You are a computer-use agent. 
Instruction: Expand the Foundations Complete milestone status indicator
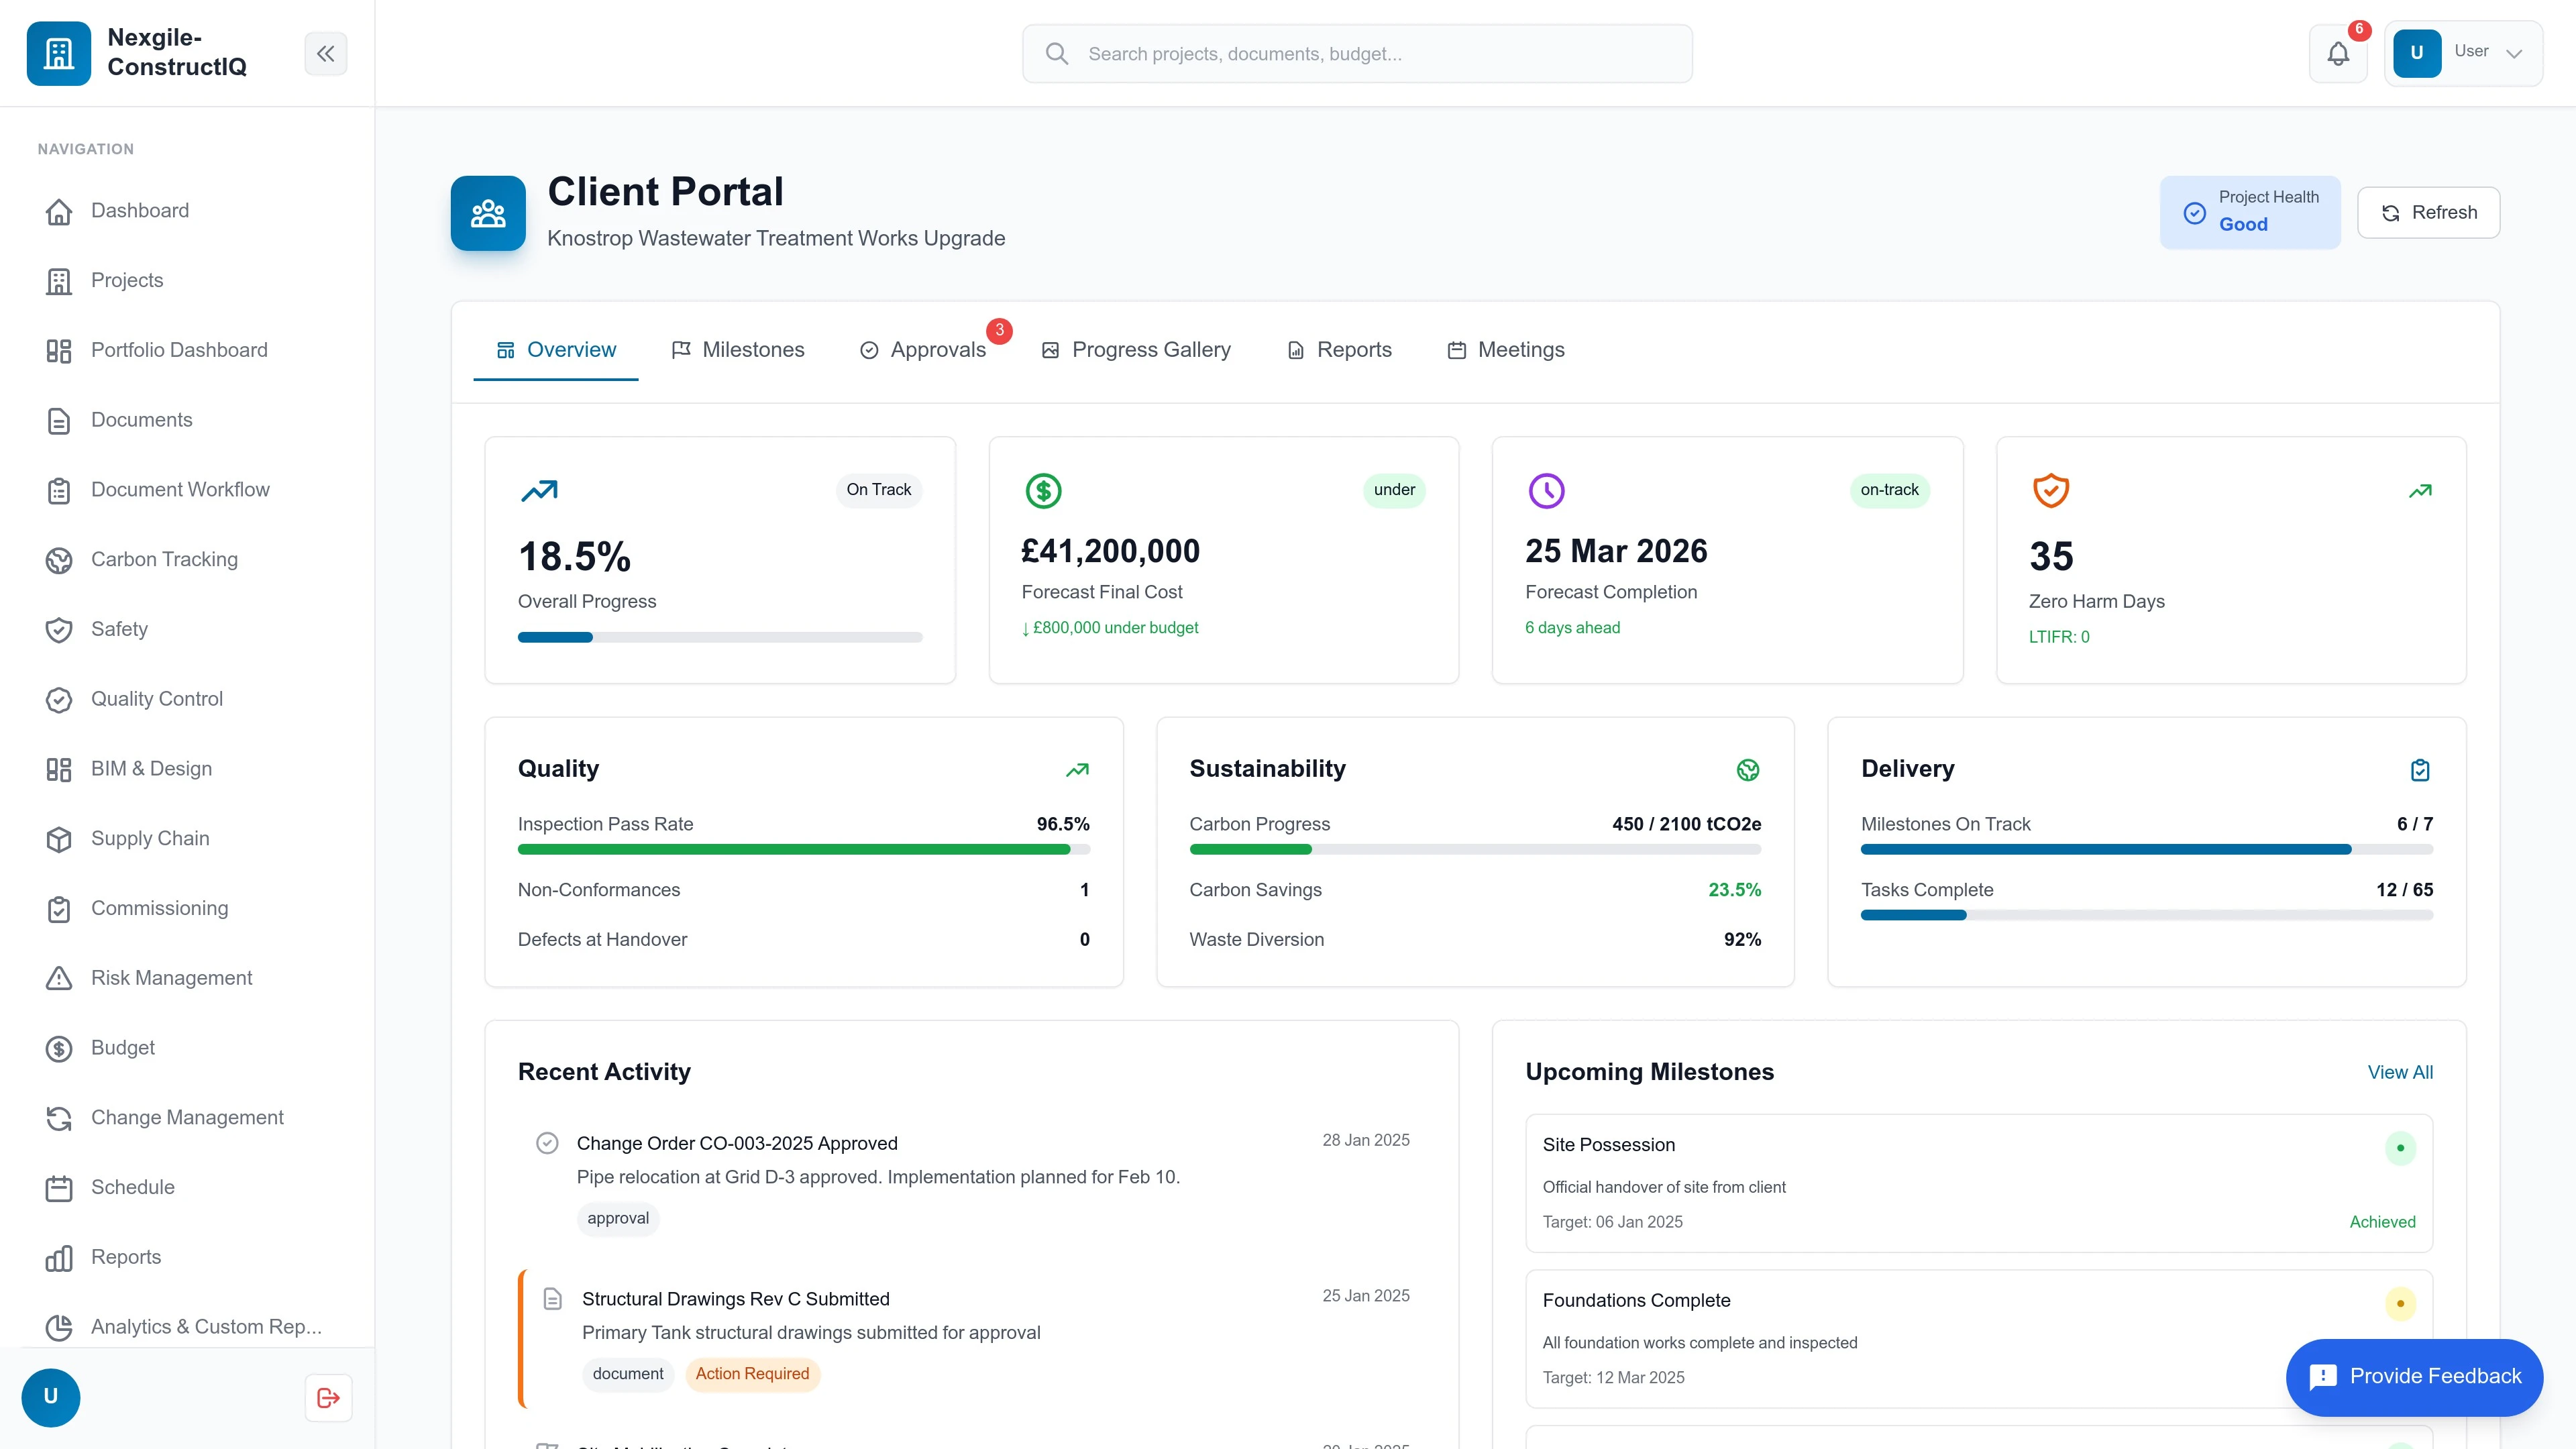[x=2401, y=1304]
